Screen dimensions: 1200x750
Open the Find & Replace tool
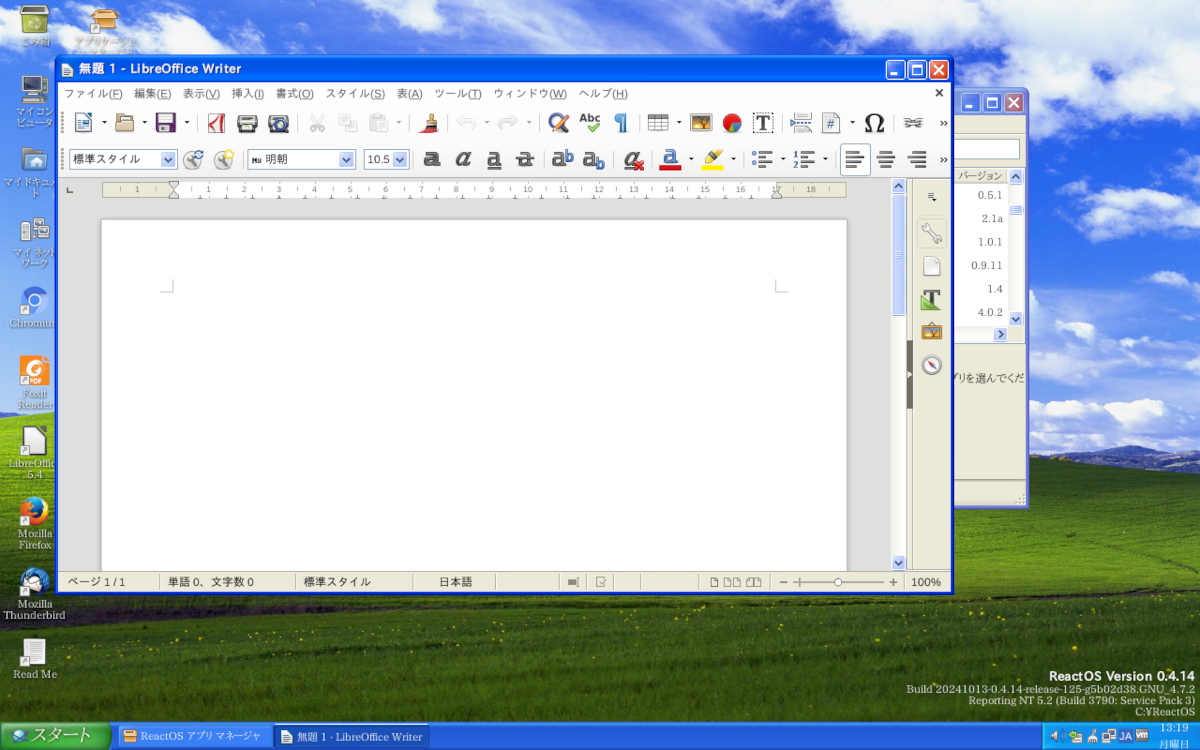point(558,123)
